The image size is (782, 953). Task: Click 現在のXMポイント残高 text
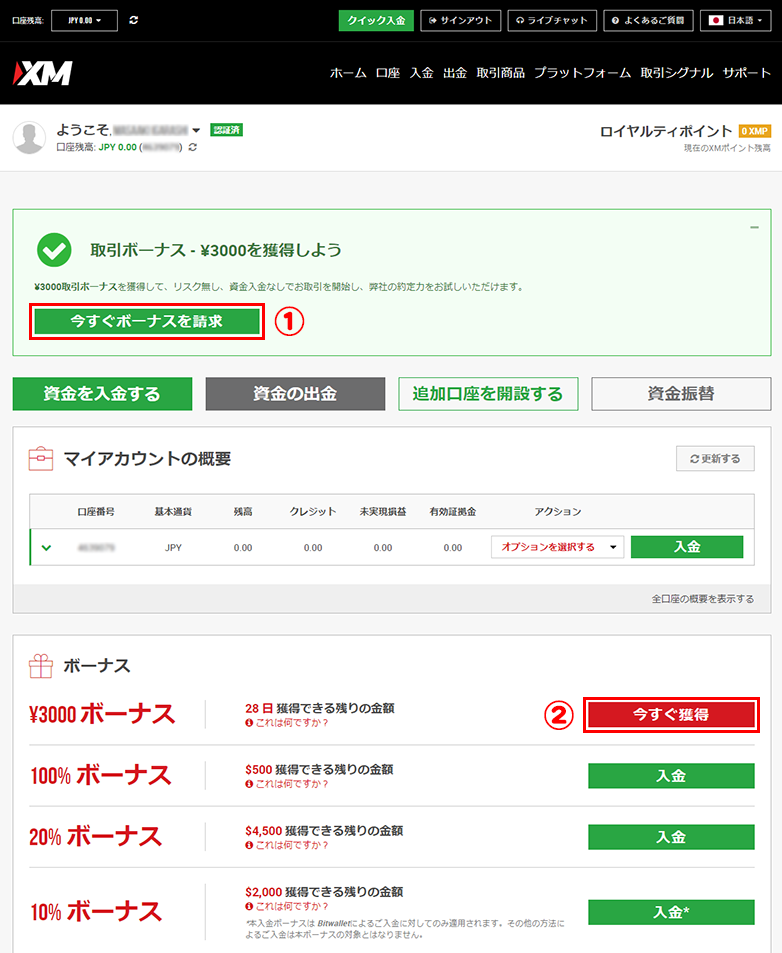point(727,148)
